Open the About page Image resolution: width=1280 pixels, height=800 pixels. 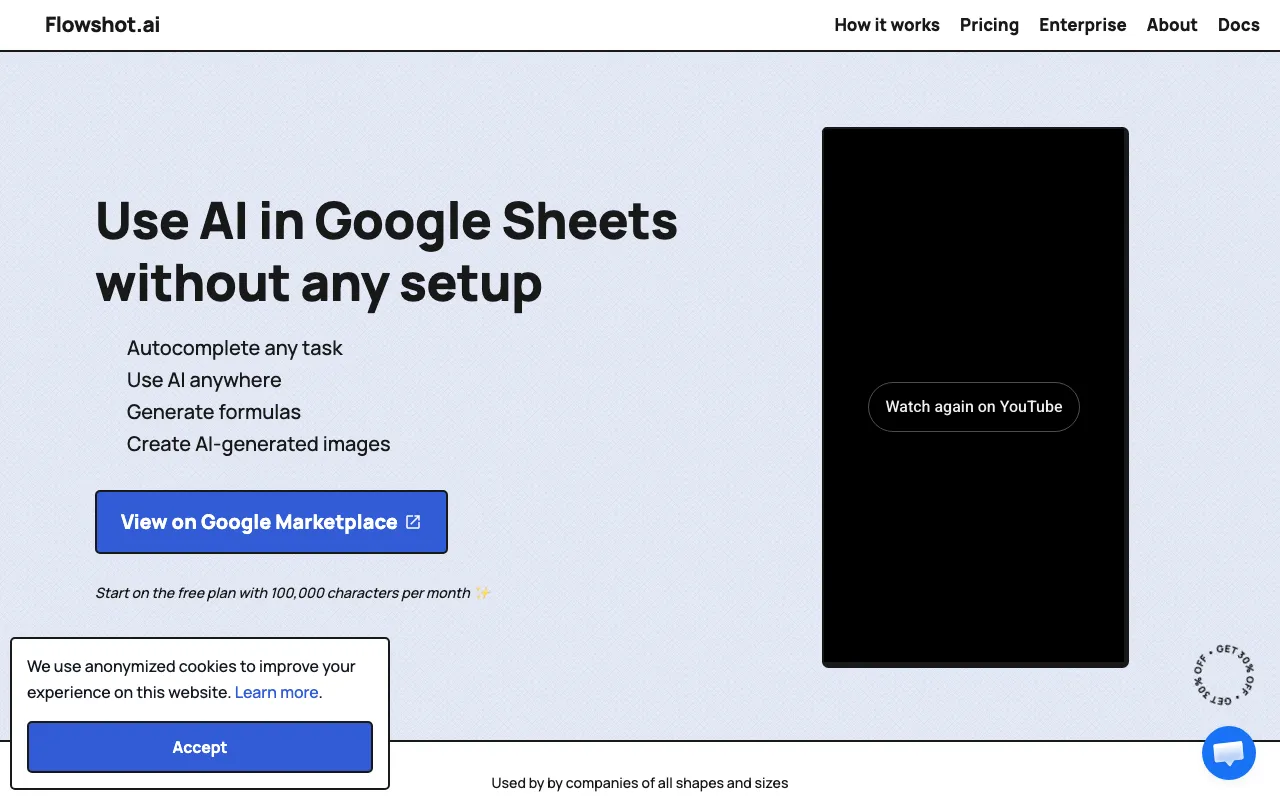pos(1172,25)
